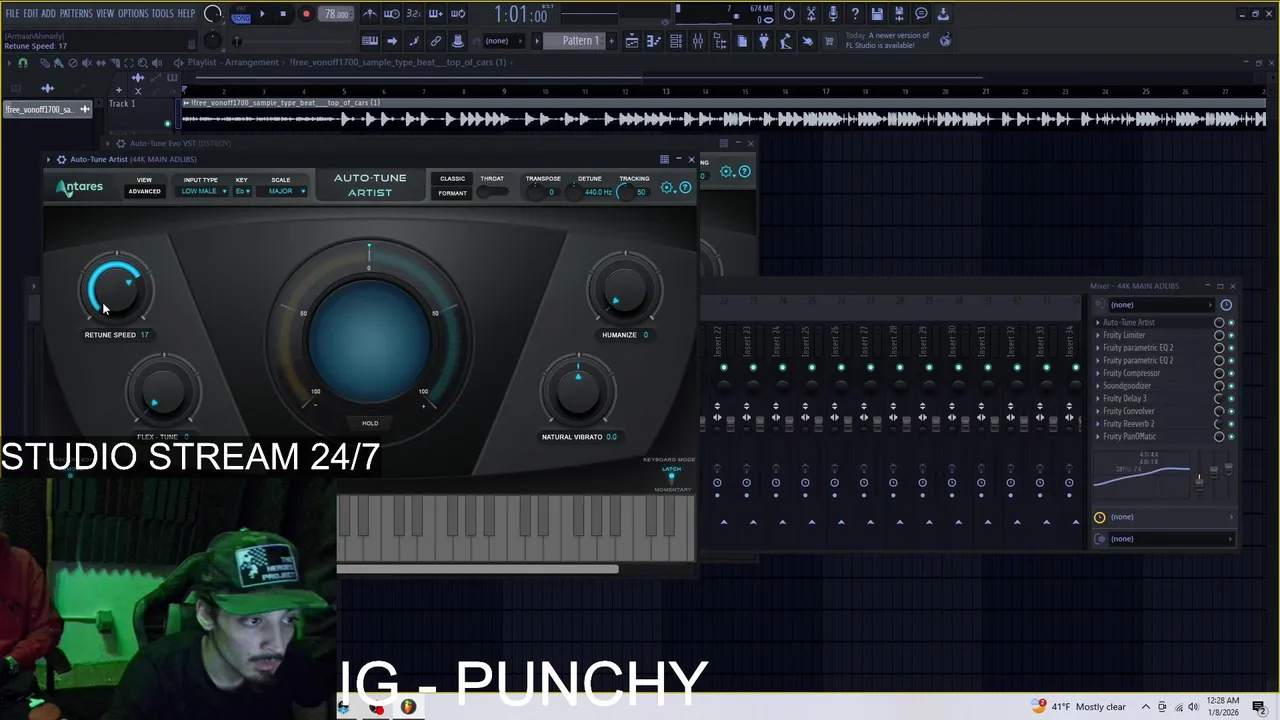Image resolution: width=1280 pixels, height=720 pixels.
Task: Click the TRACKING knob
Action: (624, 192)
